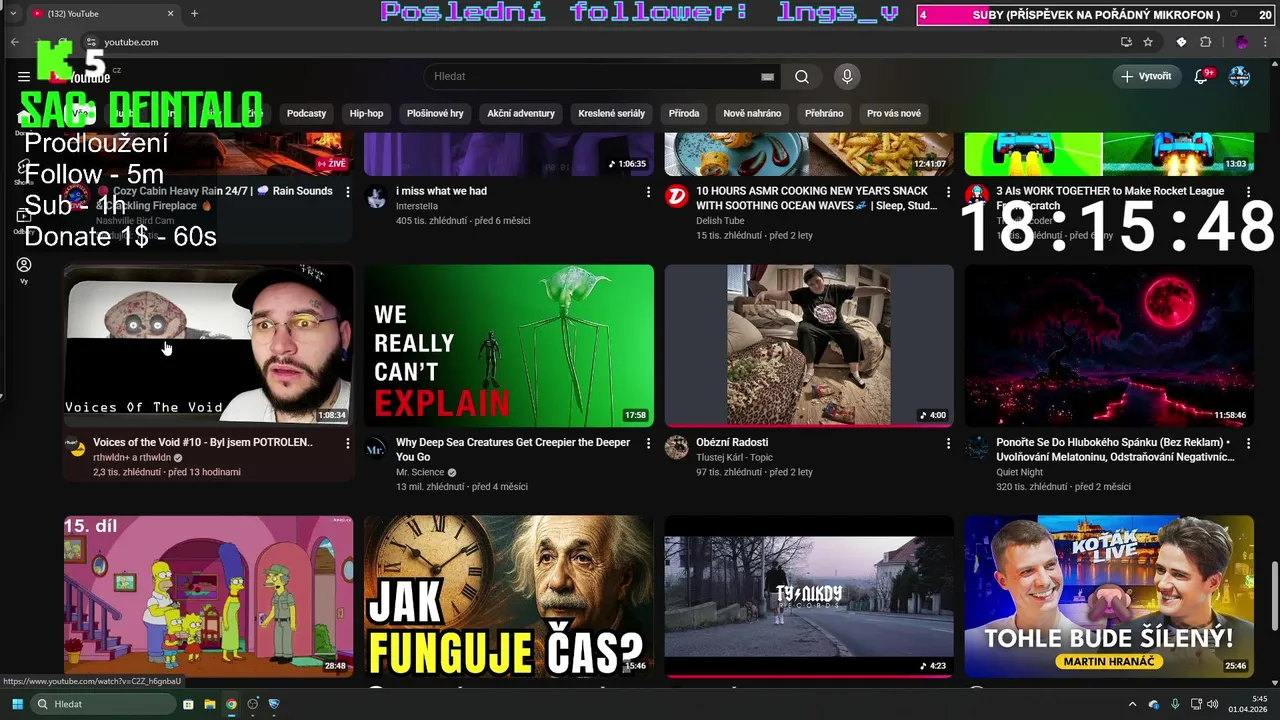The image size is (1280, 720).
Task: Open Mr. Science channel avatar
Action: pyautogui.click(x=376, y=448)
